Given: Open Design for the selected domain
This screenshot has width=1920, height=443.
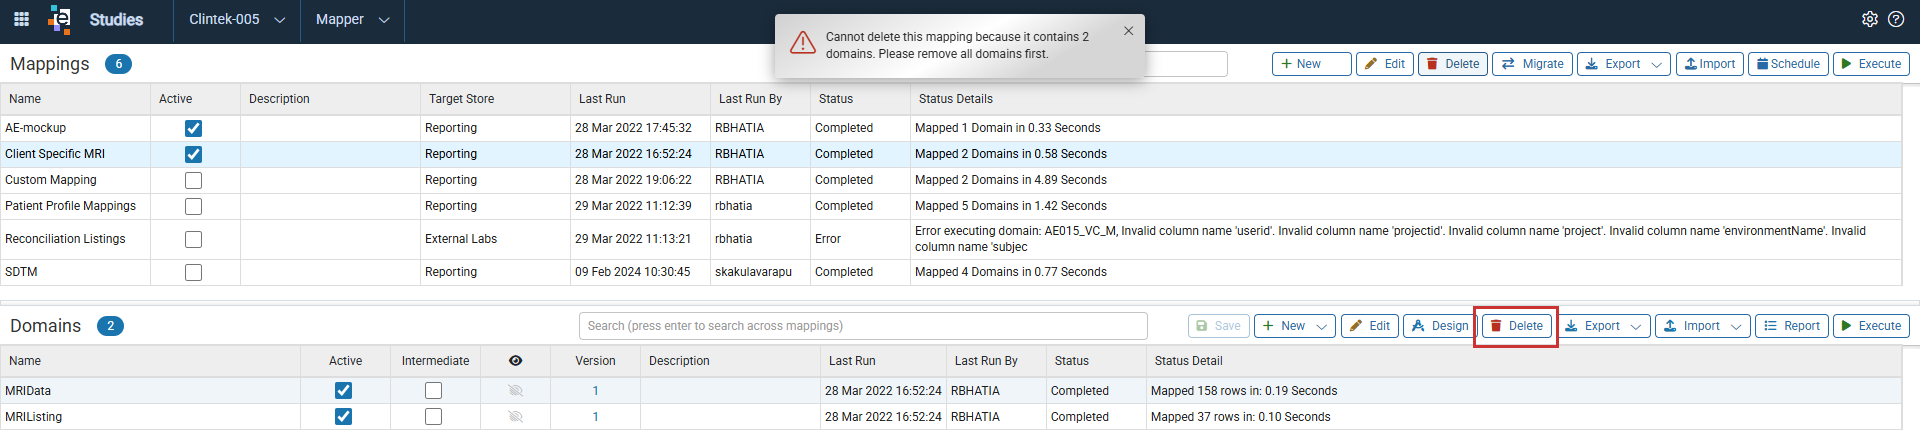Looking at the screenshot, I should [1440, 326].
